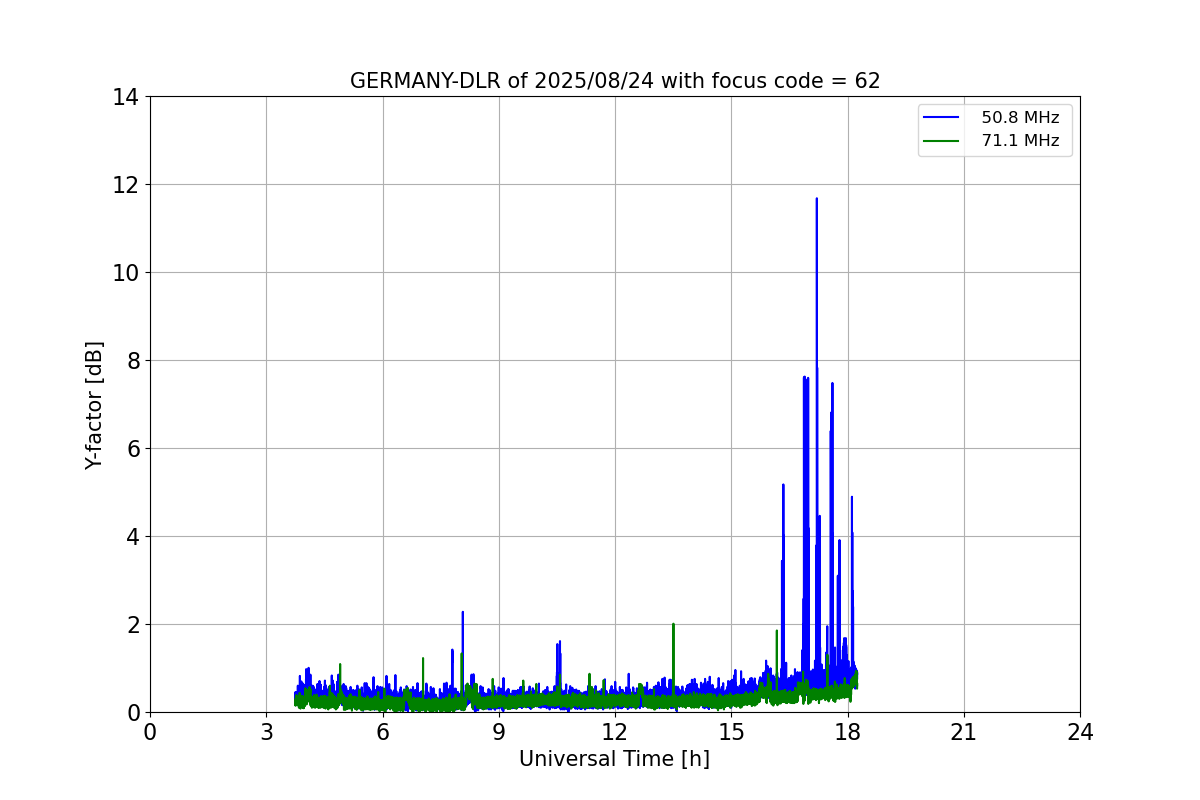Click the y-axis tick label 12

coord(125,185)
